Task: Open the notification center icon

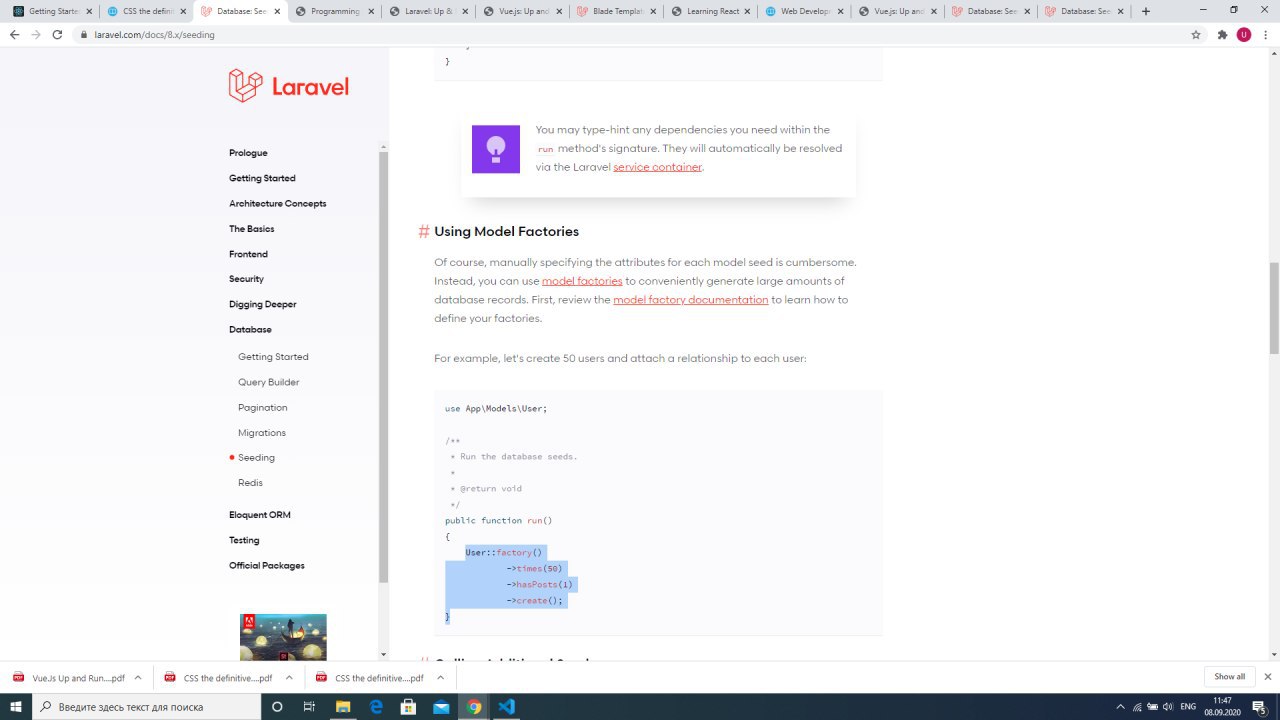Action: tap(1259, 706)
